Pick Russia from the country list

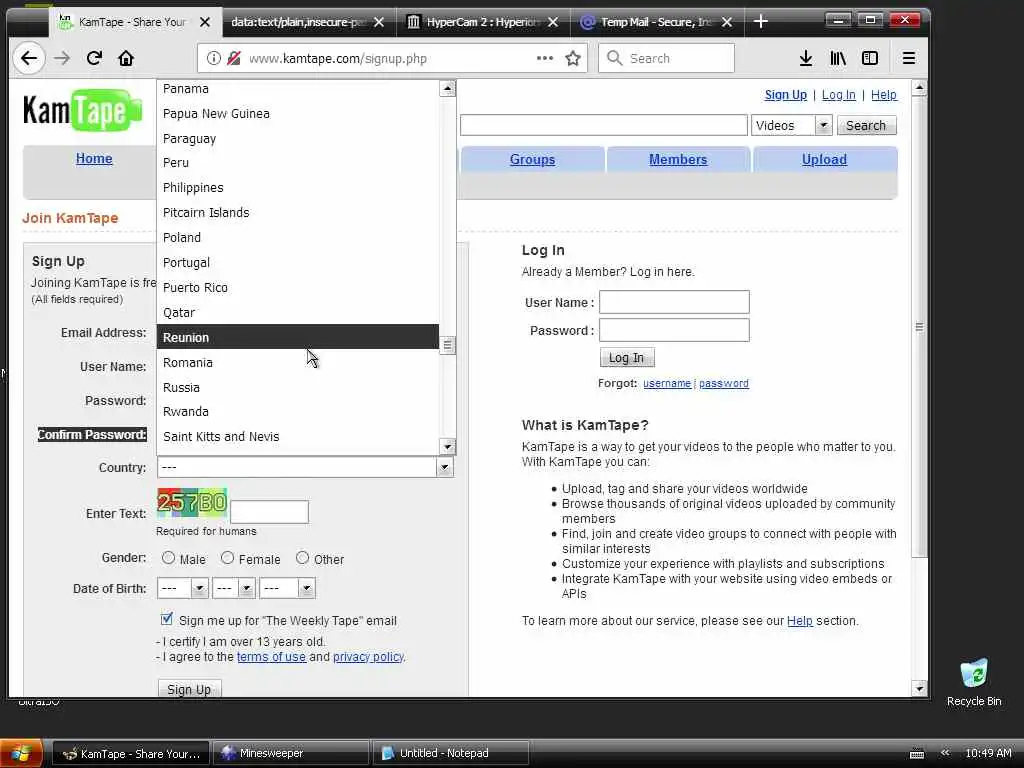click(x=298, y=387)
